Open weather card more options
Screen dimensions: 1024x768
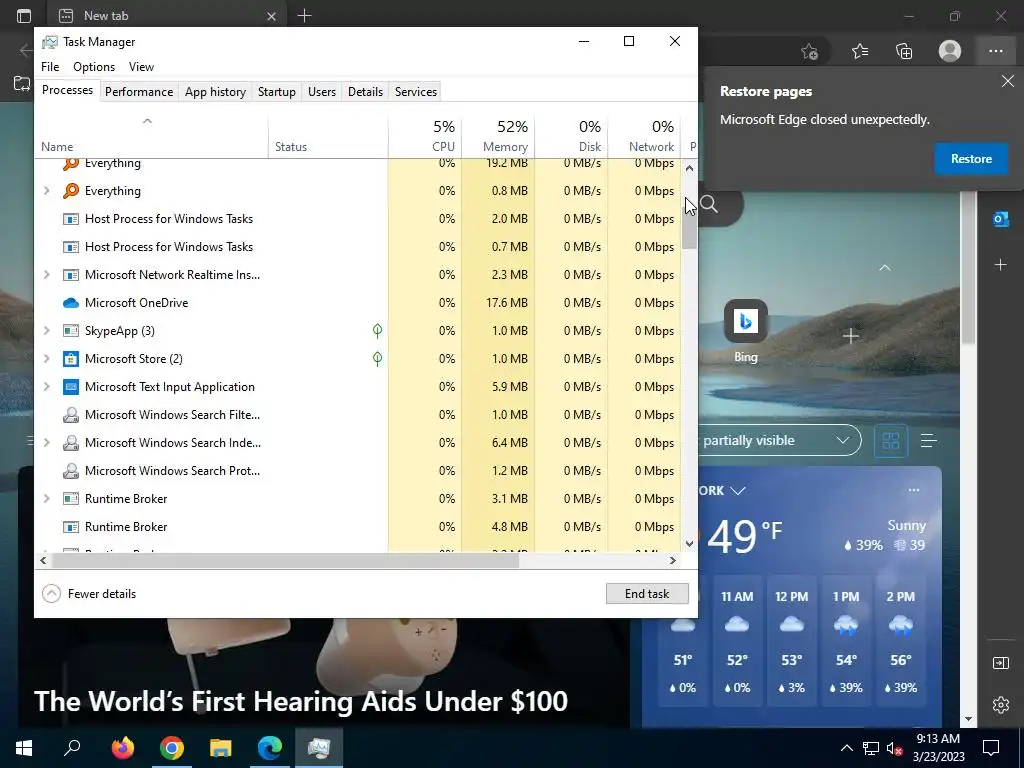click(x=914, y=490)
